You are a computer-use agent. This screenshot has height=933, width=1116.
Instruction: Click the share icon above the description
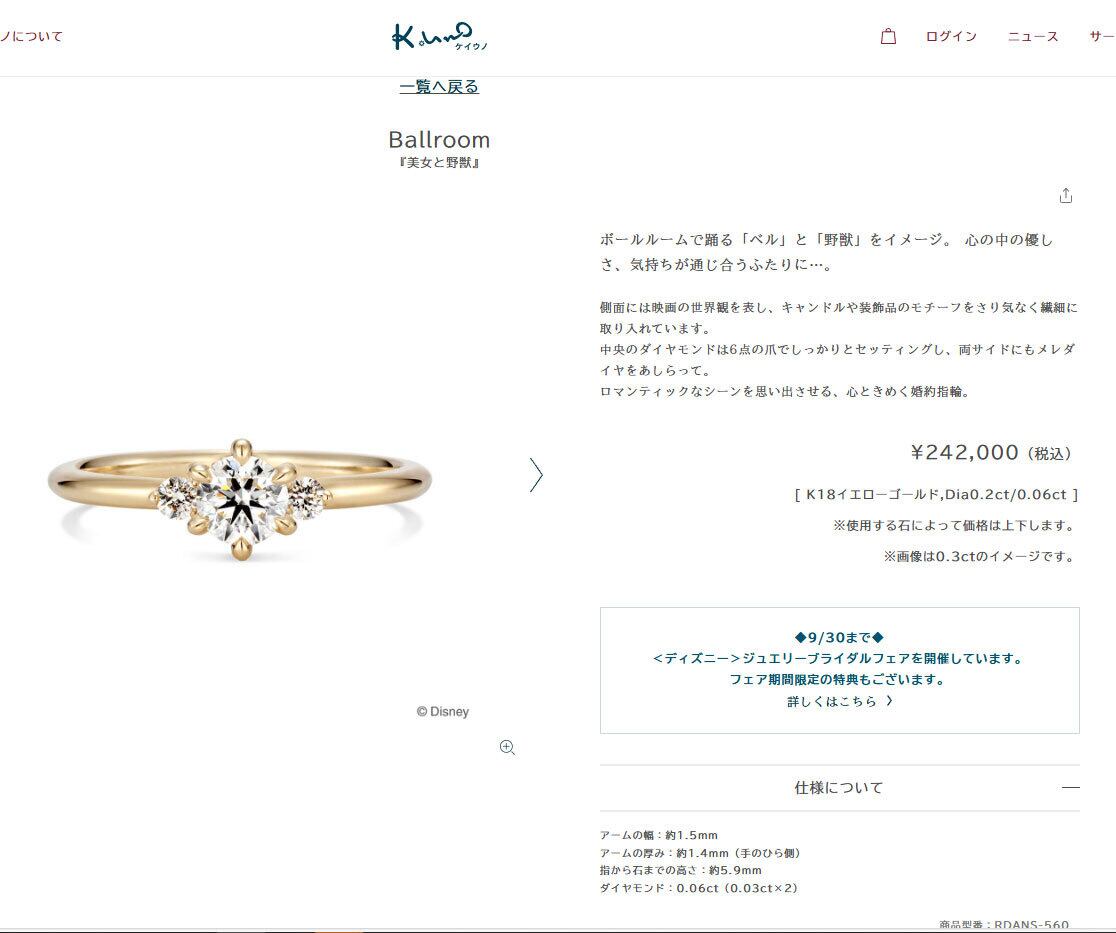tap(1065, 196)
